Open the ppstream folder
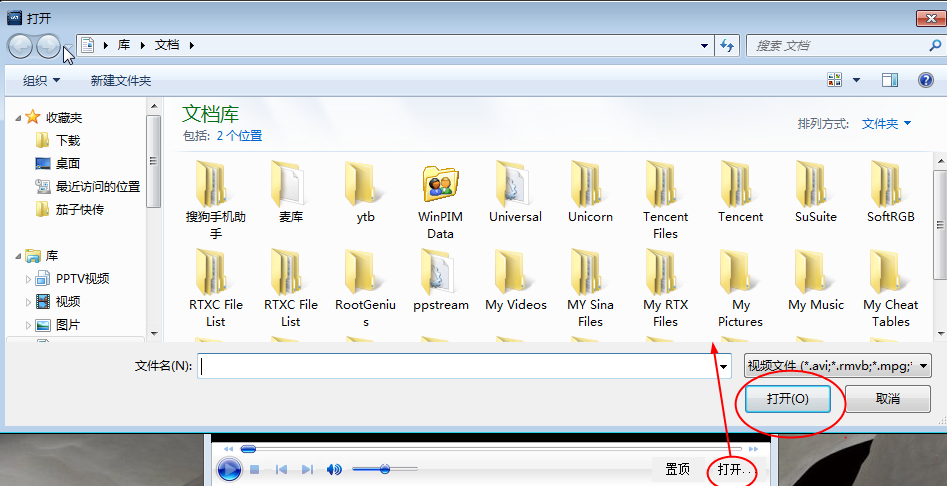Viewport: 947px width, 486px height. point(440,280)
